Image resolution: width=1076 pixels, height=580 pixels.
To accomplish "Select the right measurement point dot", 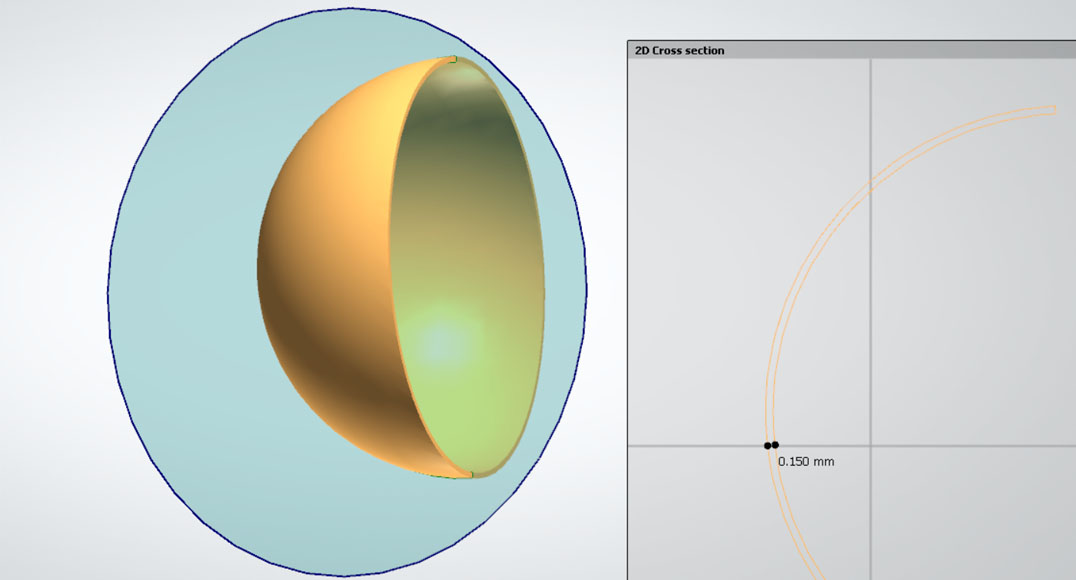I will coord(775,445).
